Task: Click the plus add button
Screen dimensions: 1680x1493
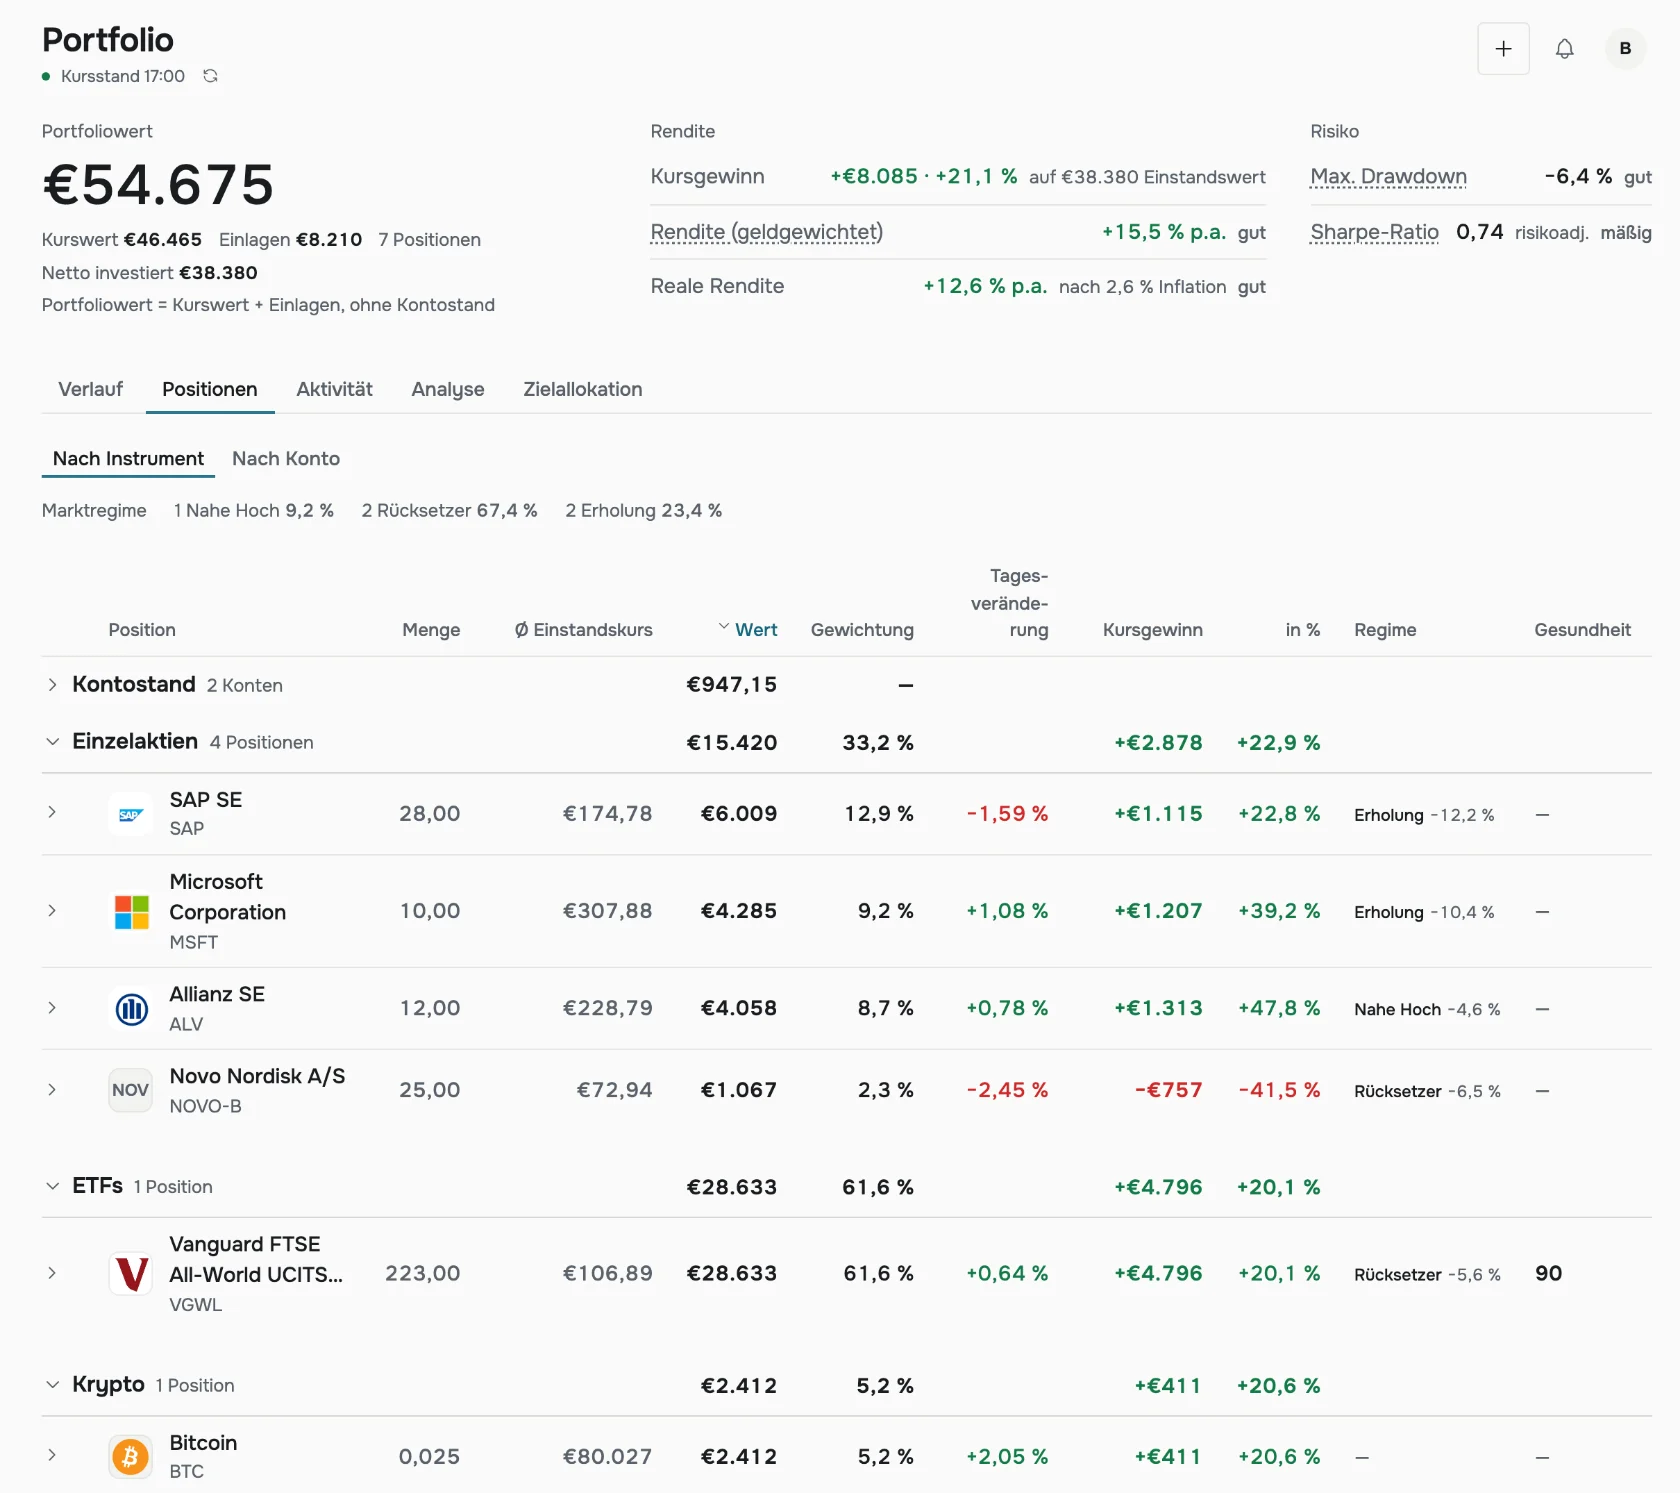Action: pyautogui.click(x=1503, y=48)
